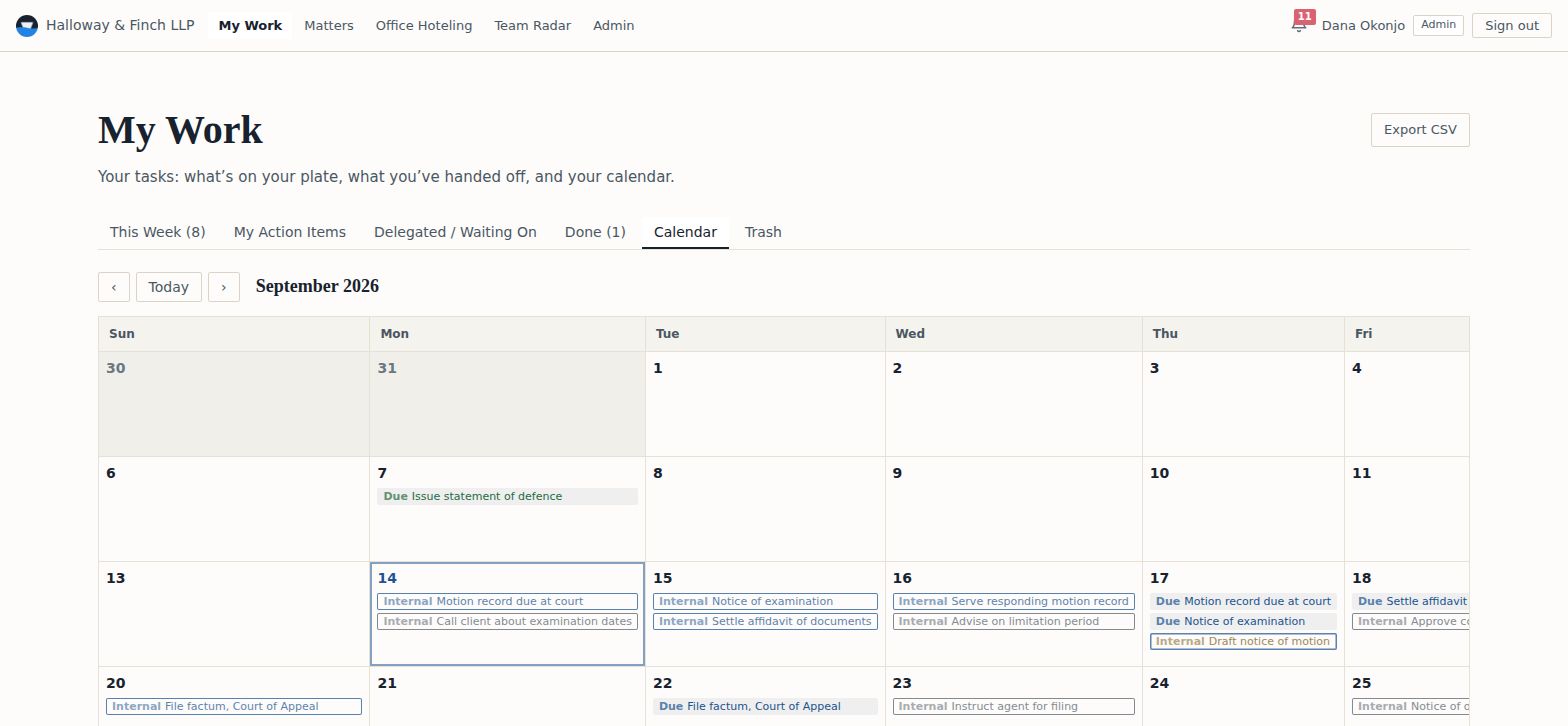Open internal 'Notice of' event on 25th
The image size is (1568, 726).
[x=1411, y=706]
